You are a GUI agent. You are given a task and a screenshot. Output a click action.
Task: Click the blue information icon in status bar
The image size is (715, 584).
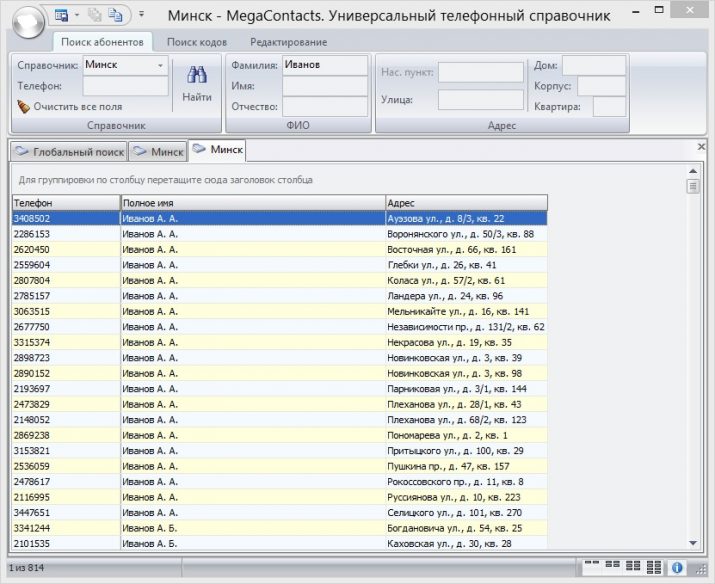tap(677, 568)
